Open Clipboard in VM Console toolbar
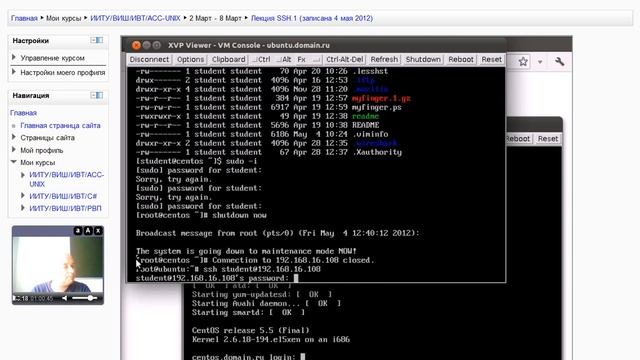Viewport: 640px width, 360px height. (x=228, y=60)
